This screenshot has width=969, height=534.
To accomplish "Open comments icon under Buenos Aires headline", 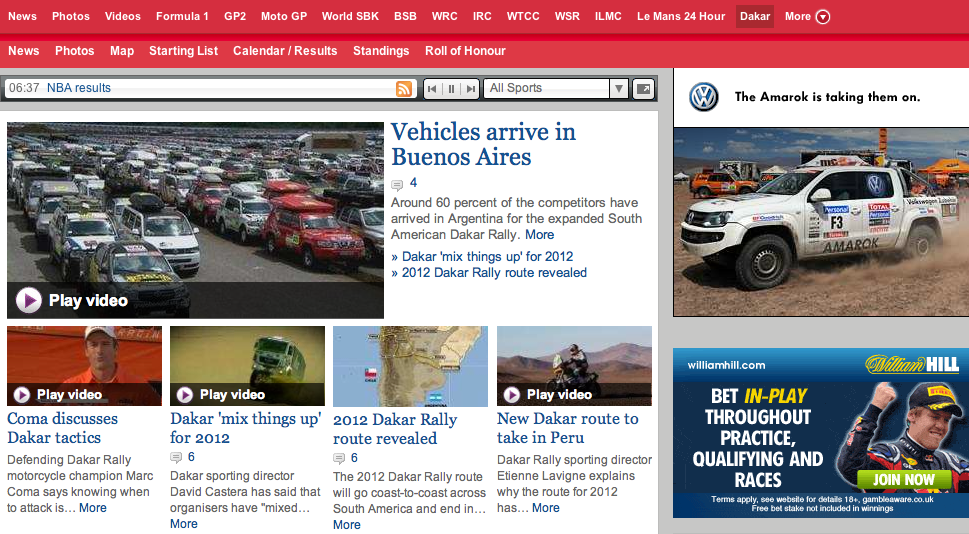I will click(x=397, y=184).
